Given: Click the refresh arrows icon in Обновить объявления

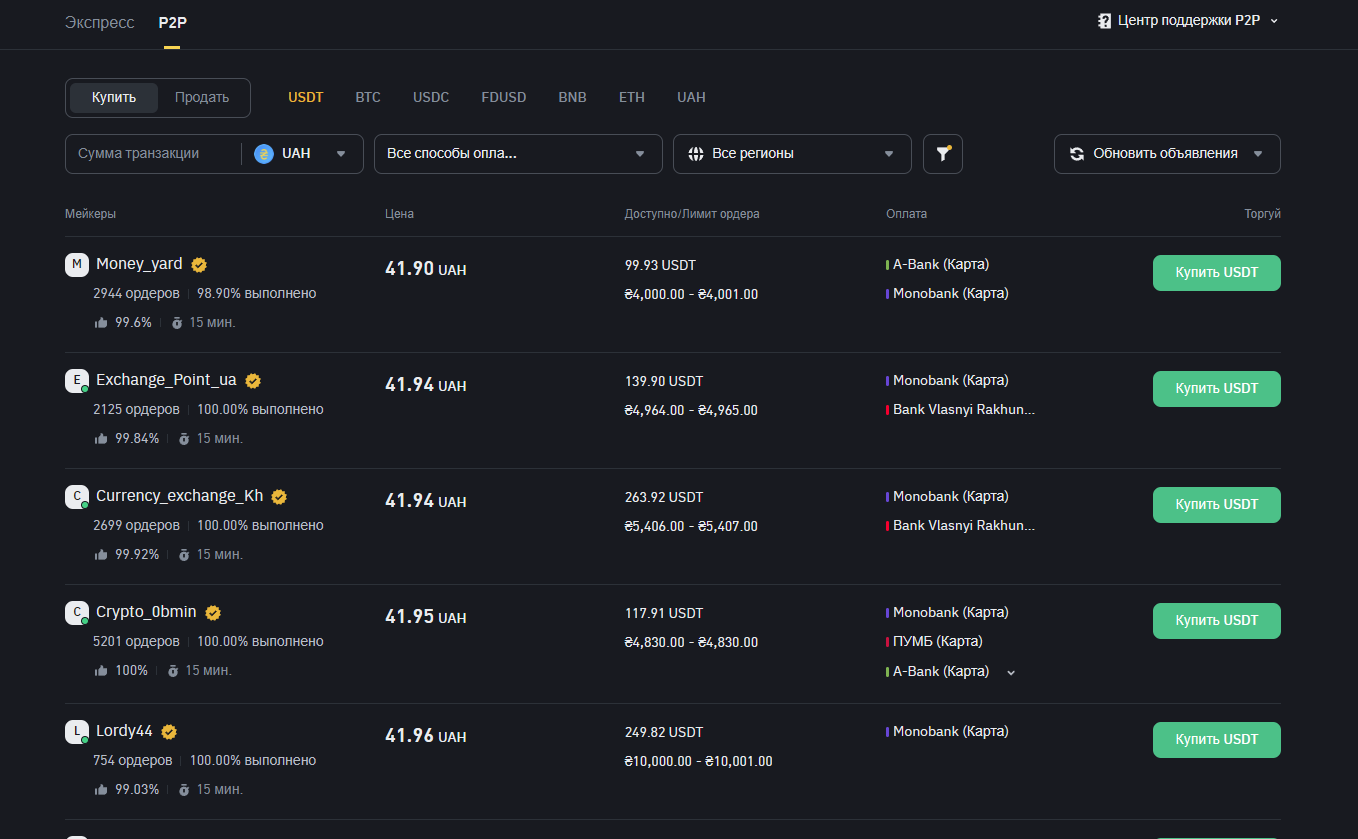Looking at the screenshot, I should [1077, 154].
